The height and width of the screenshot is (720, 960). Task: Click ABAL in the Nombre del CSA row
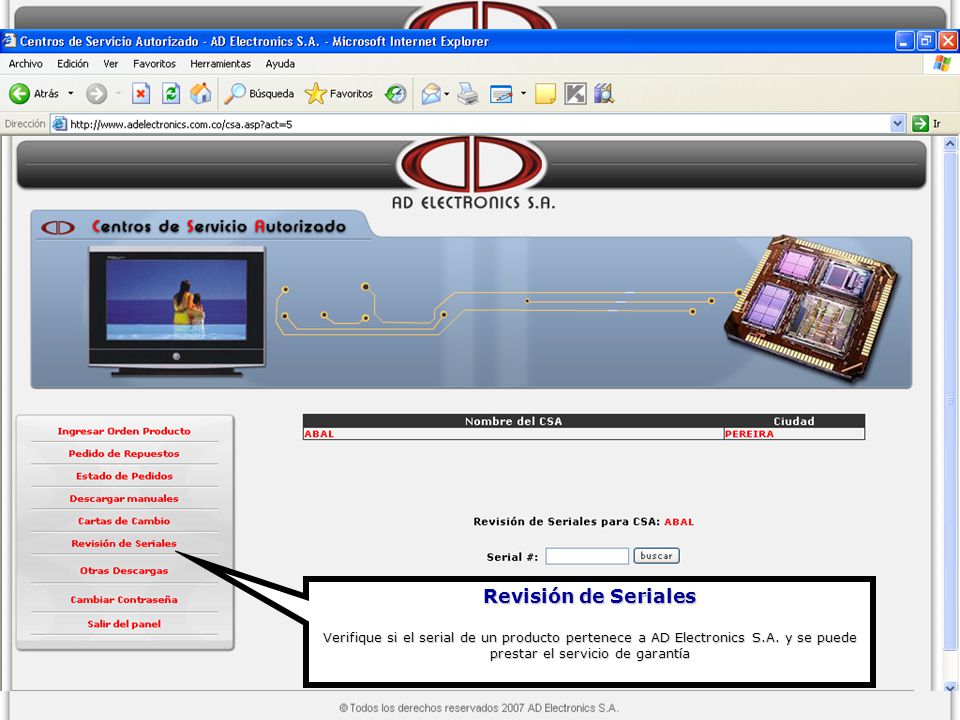(x=319, y=434)
